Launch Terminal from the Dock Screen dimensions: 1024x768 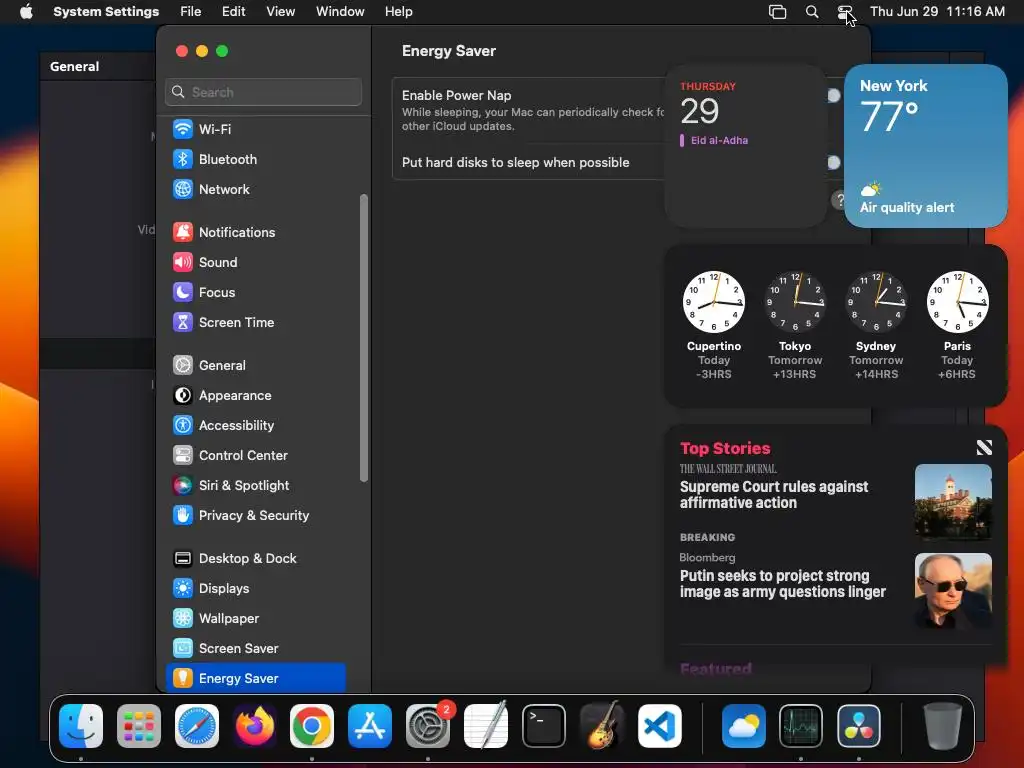[543, 726]
